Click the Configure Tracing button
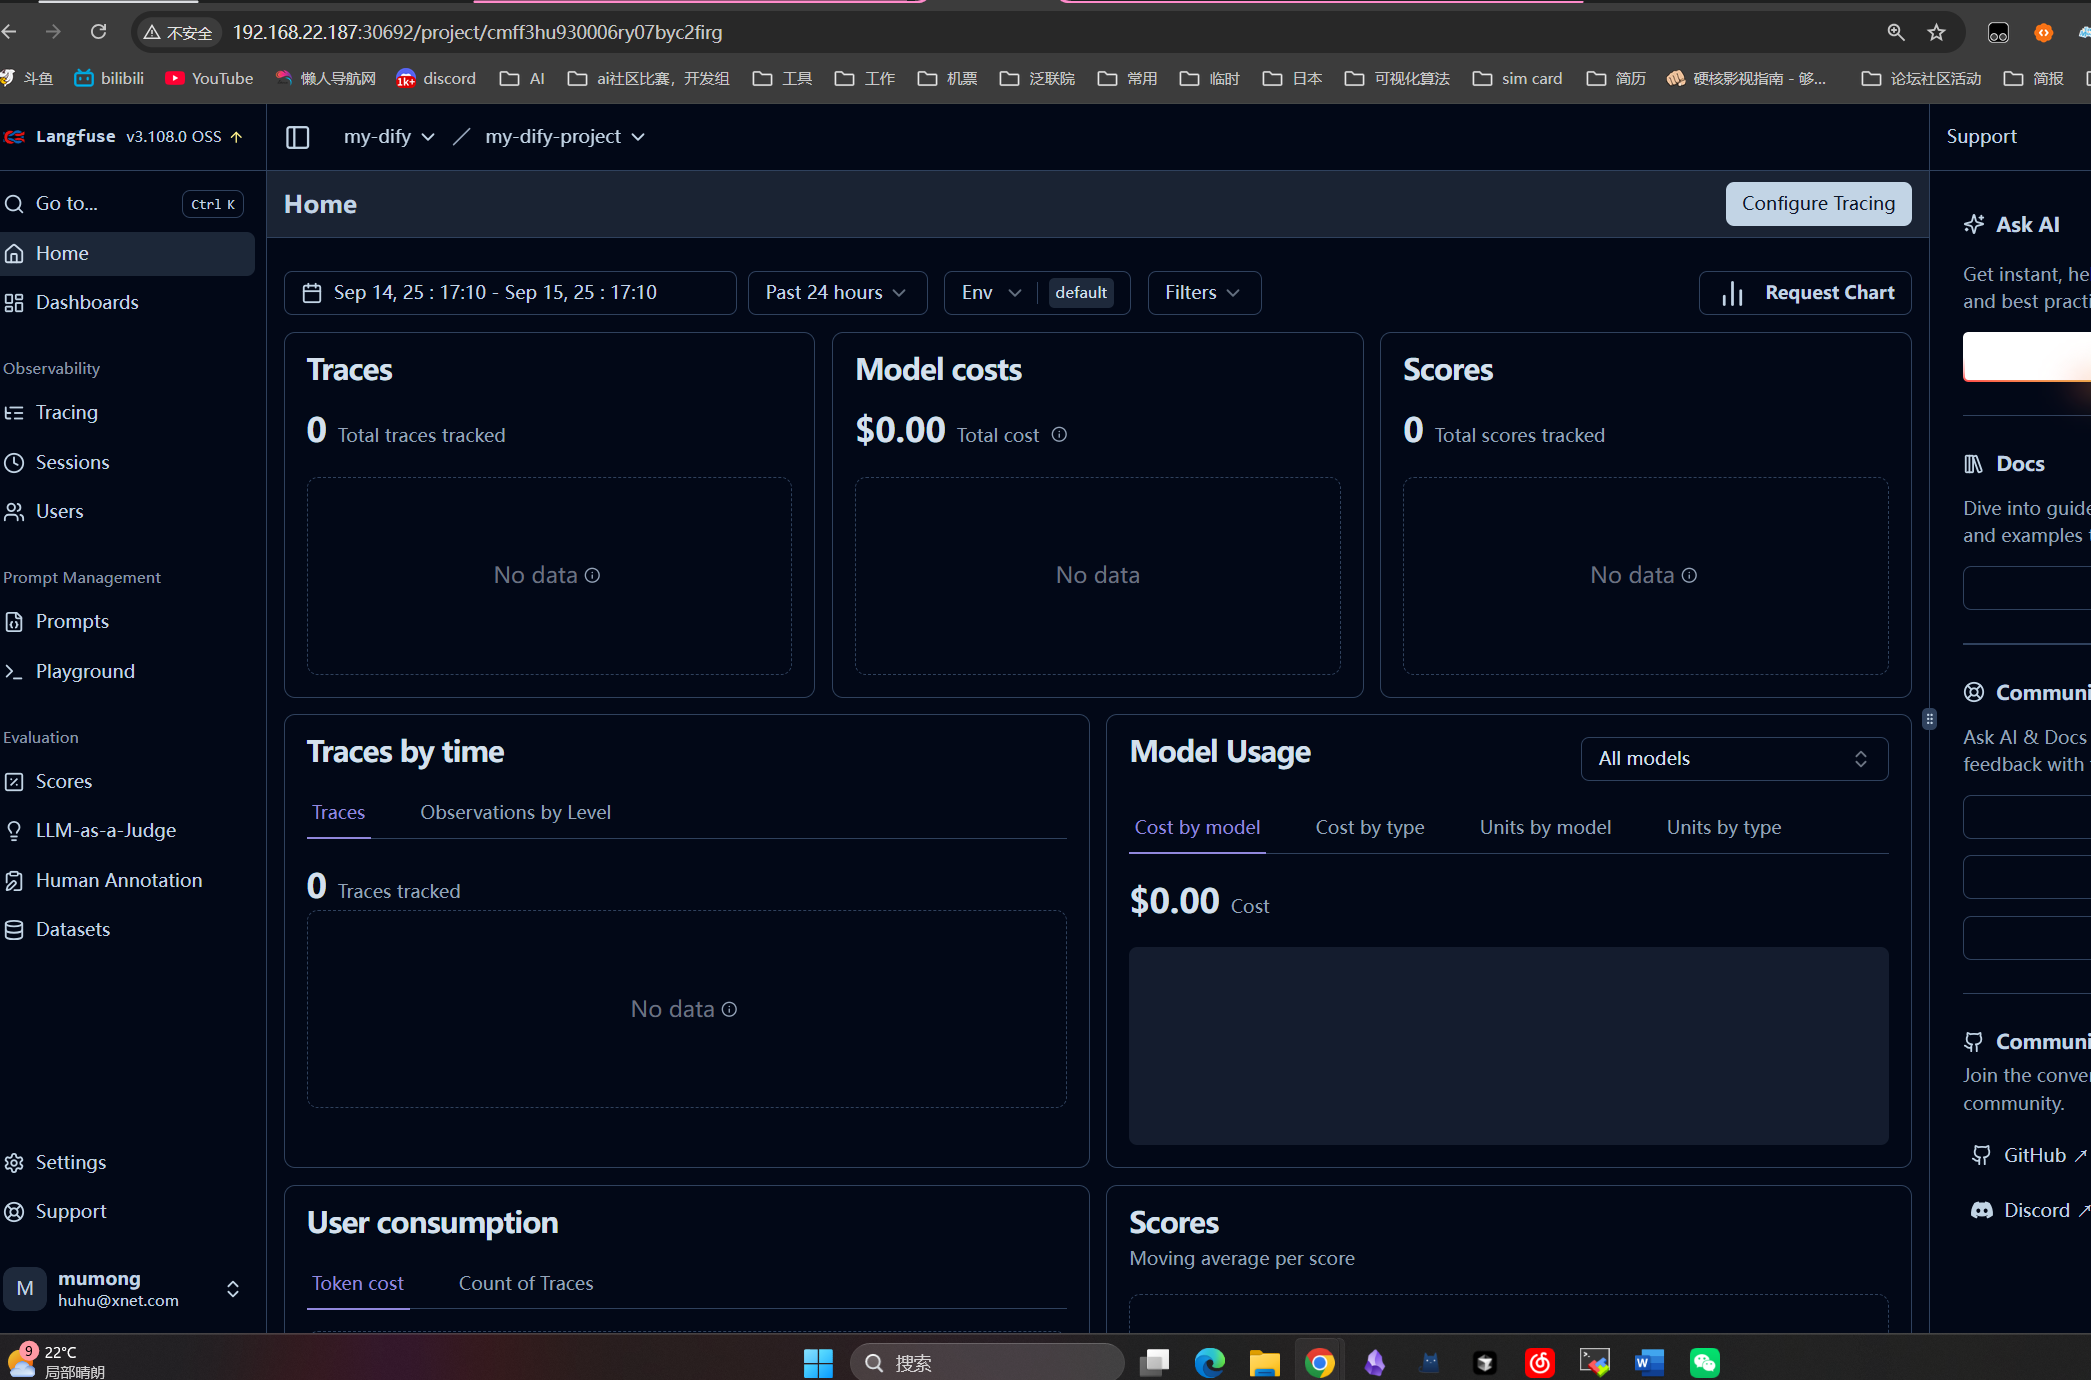Screen dimensions: 2091x1380 point(1818,204)
